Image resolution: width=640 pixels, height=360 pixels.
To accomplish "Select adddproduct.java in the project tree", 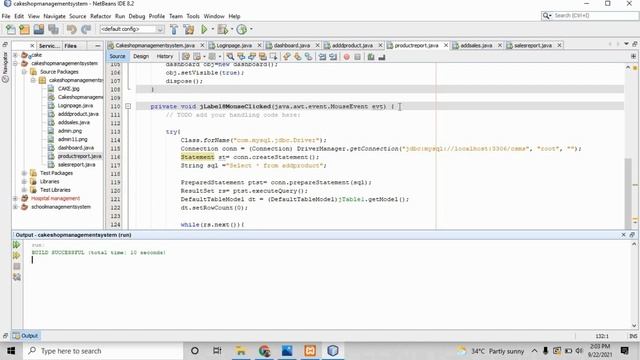I will click(x=78, y=114).
